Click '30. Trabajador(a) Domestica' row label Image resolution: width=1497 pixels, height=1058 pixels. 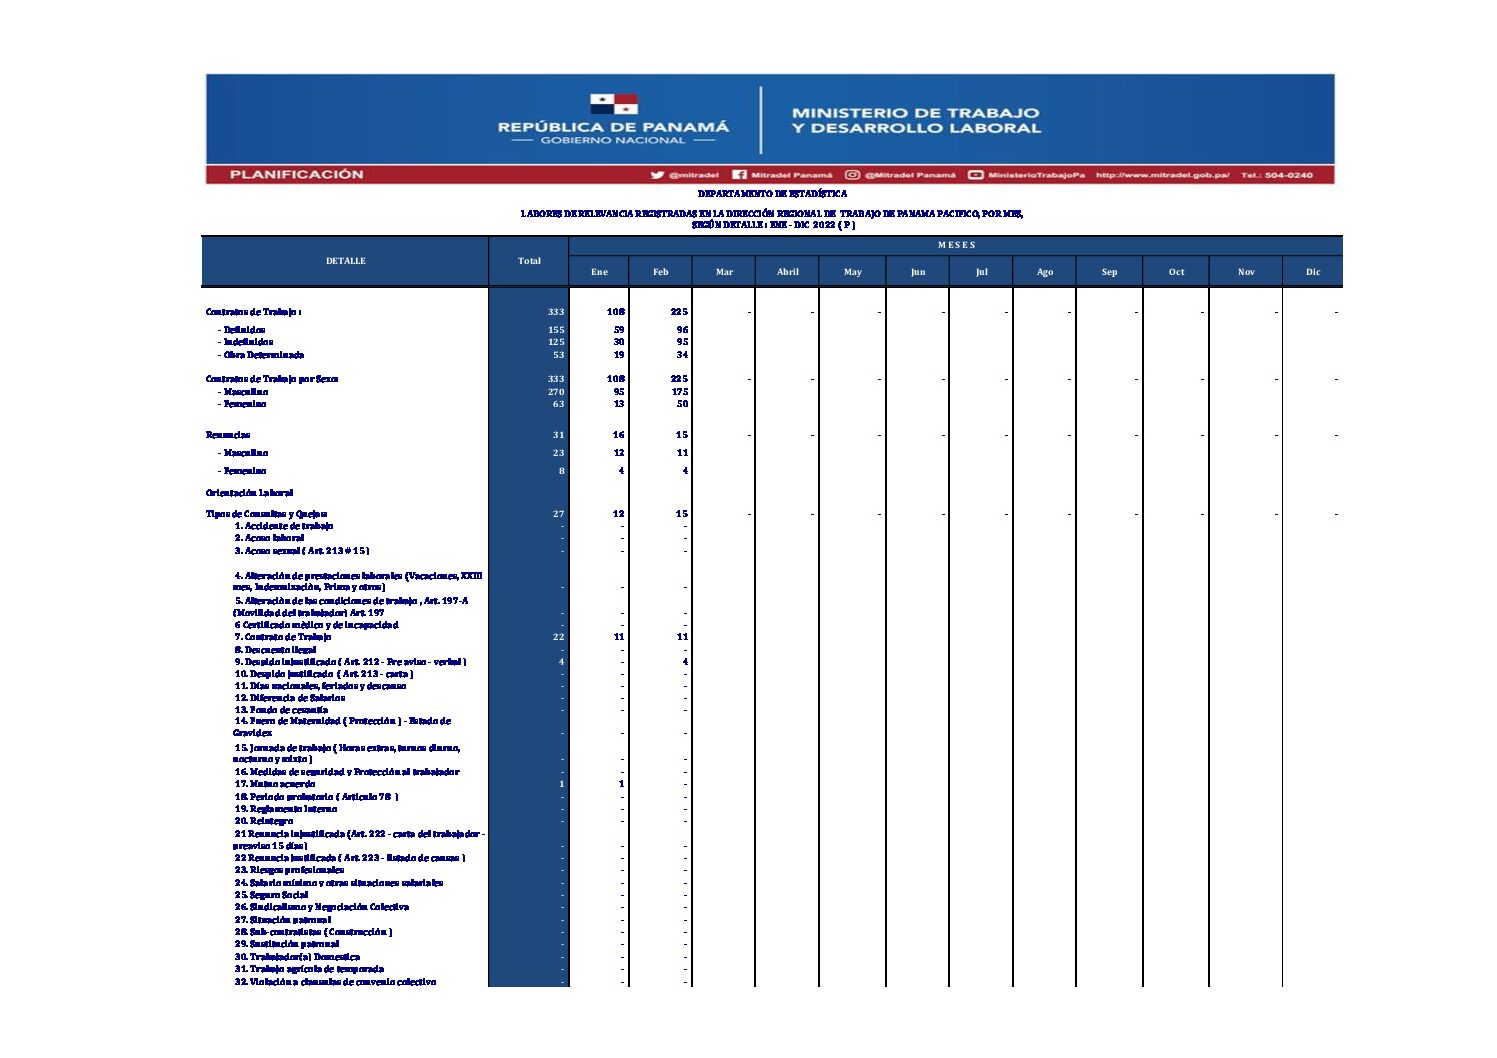(297, 957)
